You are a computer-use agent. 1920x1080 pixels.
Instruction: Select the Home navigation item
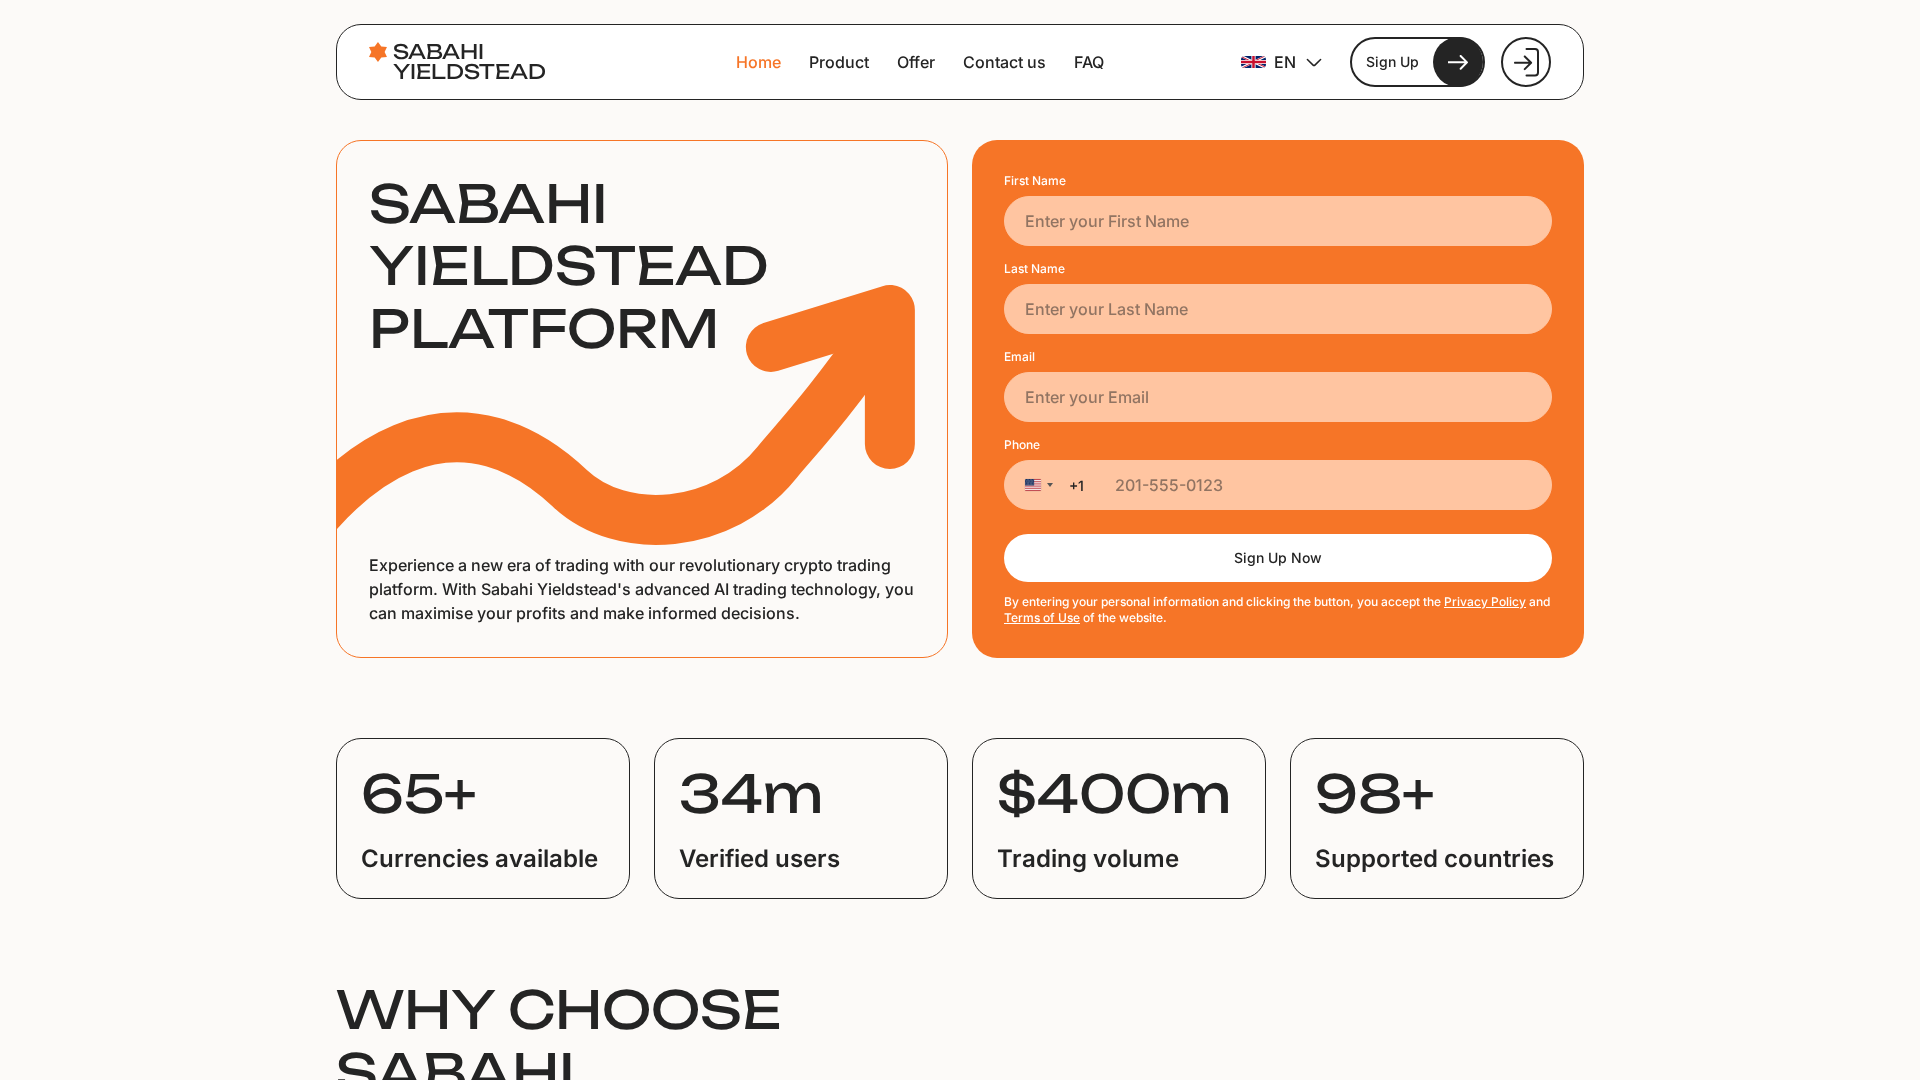click(x=758, y=62)
